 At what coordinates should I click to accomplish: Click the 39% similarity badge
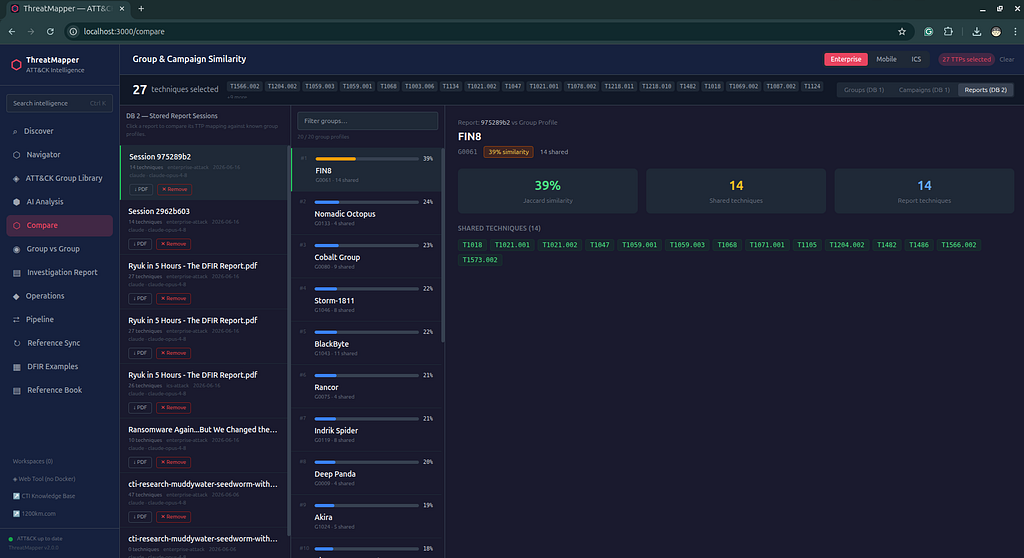click(x=508, y=152)
